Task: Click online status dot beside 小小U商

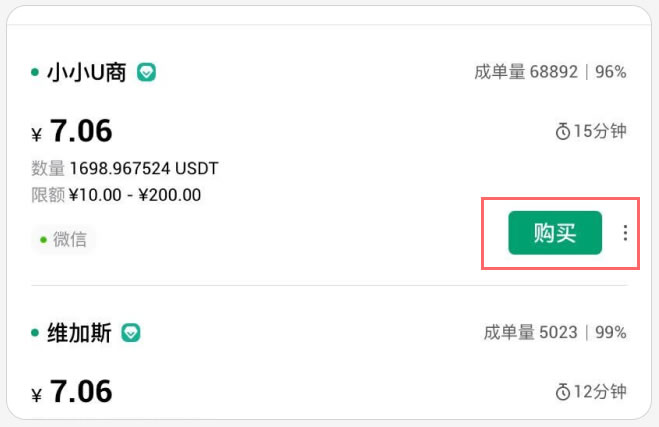Action: [35, 72]
